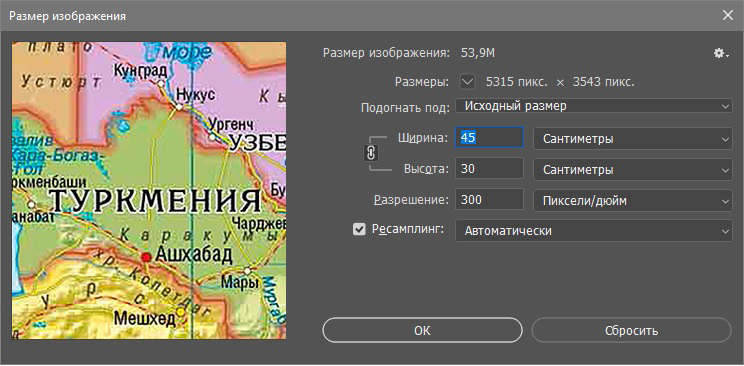
Task: Click the map preview thumbnail
Action: point(149,191)
